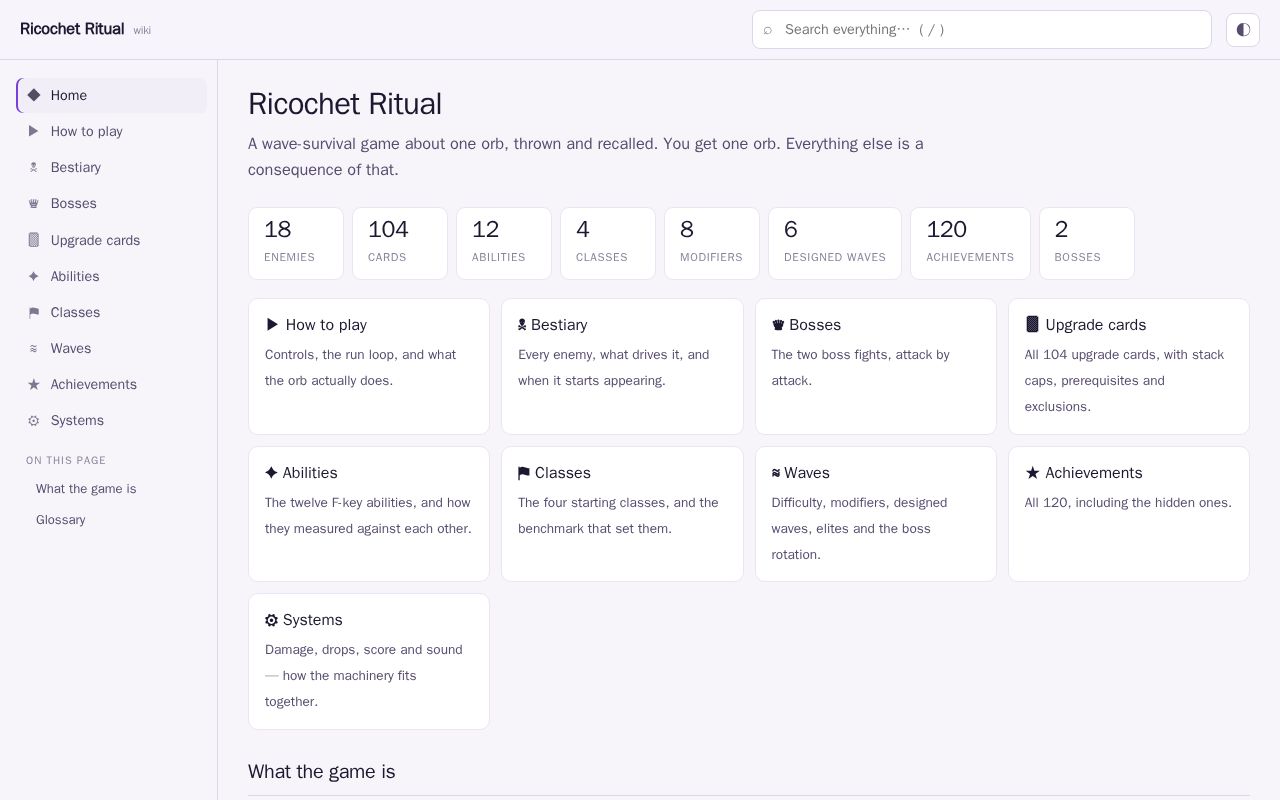Navigate to Abilities in sidebar
Screen dimensions: 1280x800
click(x=112, y=276)
